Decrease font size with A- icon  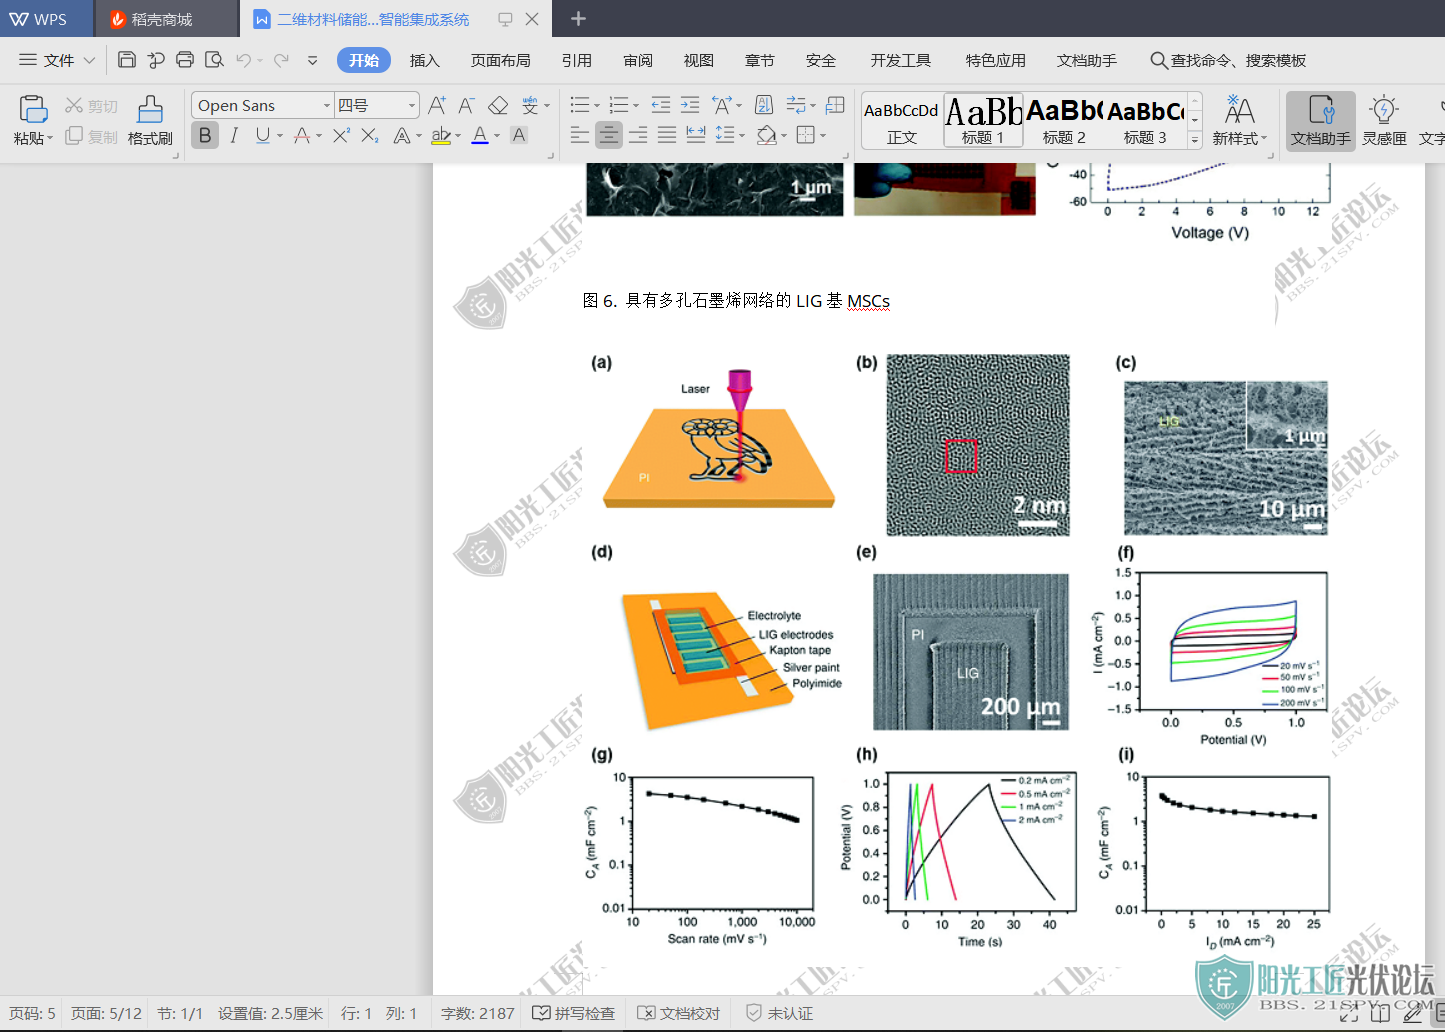click(467, 105)
